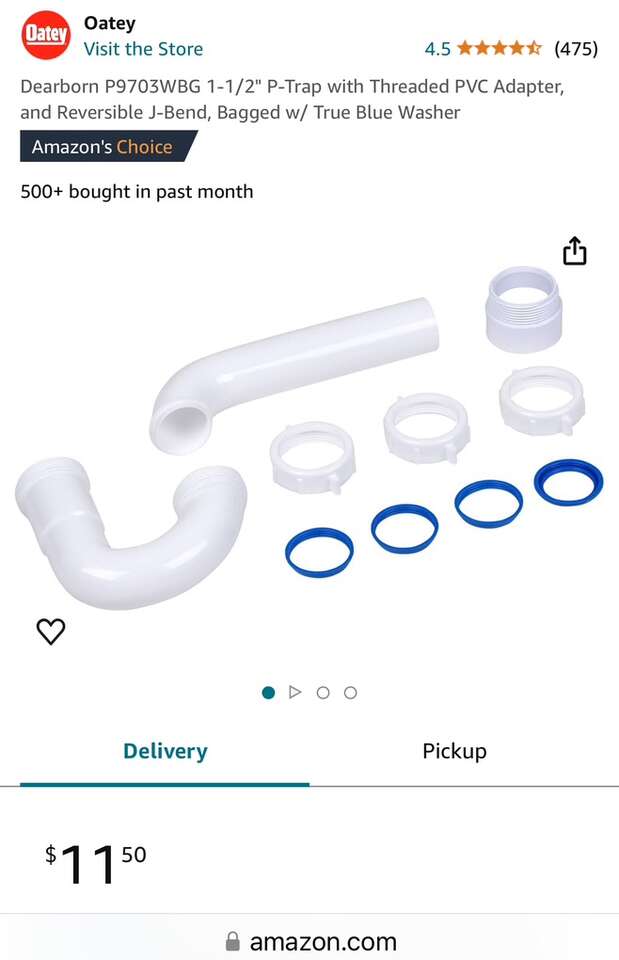Switch to the Pickup tab
Image resolution: width=619 pixels, height=960 pixels.
coord(454,751)
